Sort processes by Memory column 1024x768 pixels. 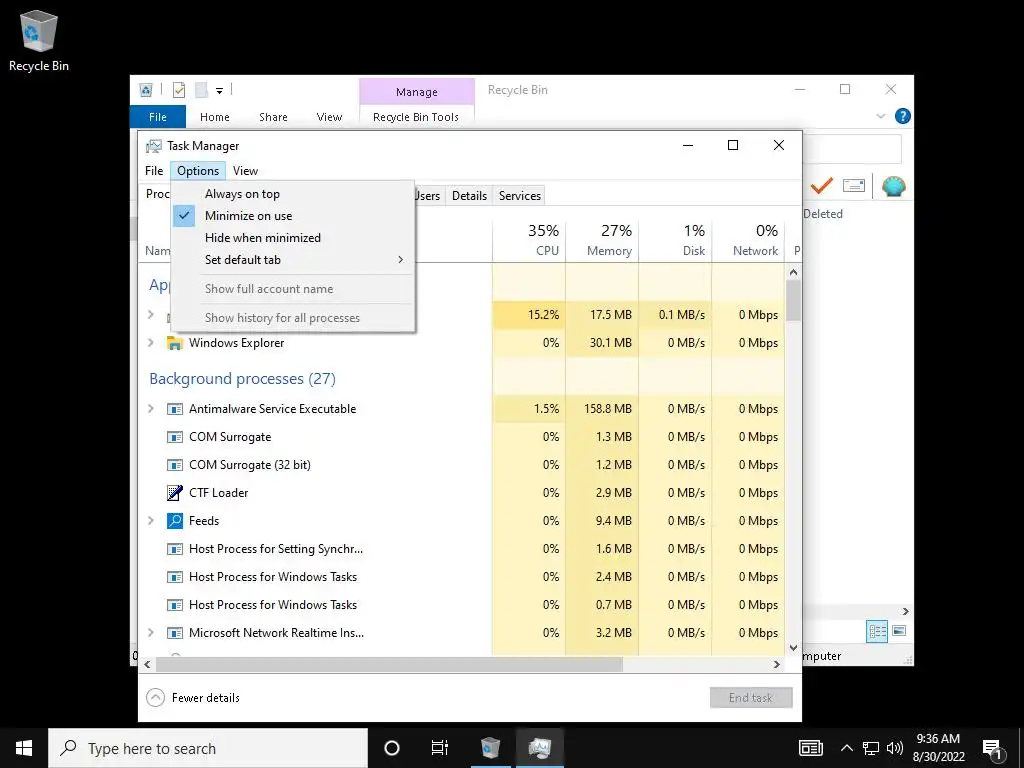(x=602, y=240)
